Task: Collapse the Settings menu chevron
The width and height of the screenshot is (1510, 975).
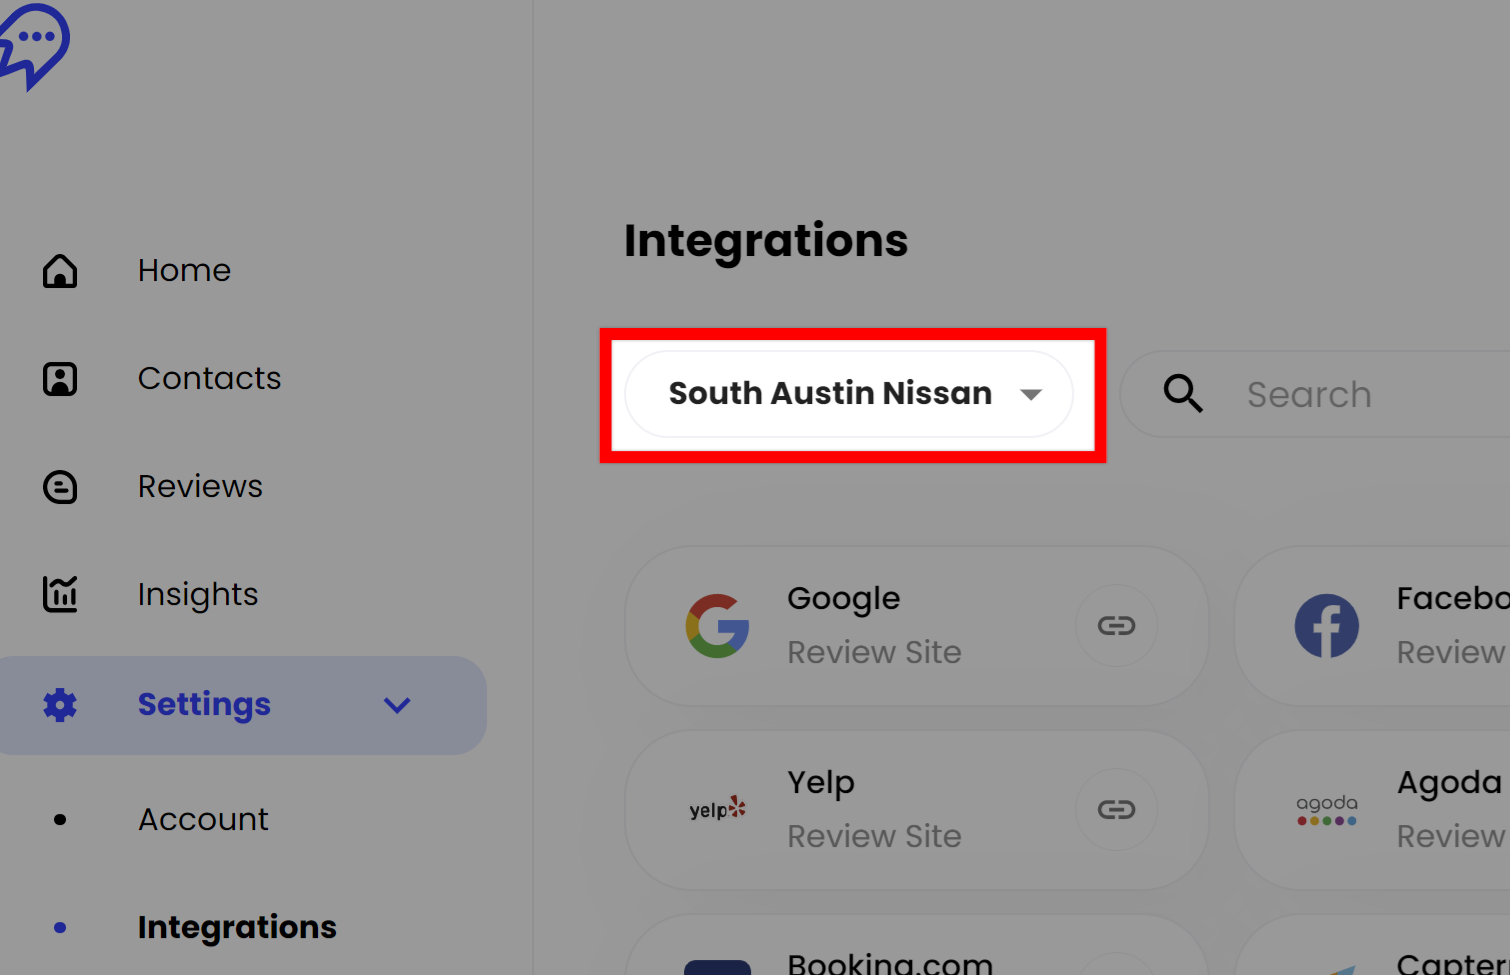Action: 397,705
